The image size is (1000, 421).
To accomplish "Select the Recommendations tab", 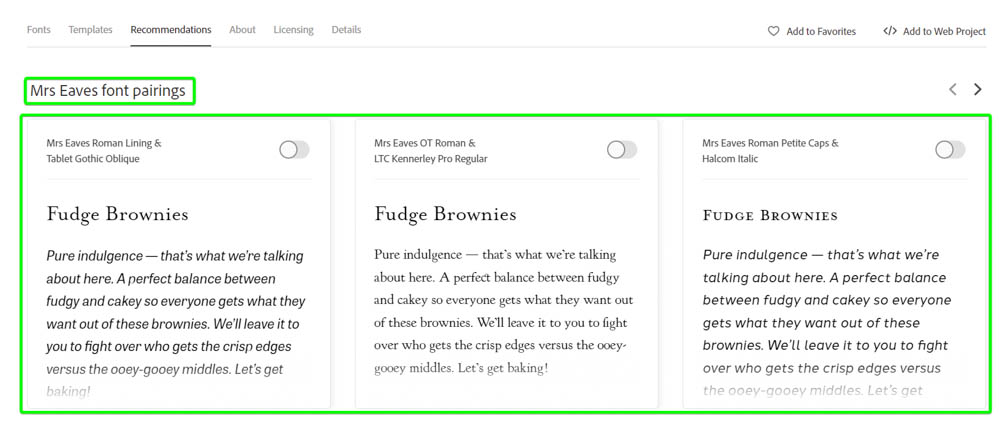I will point(170,30).
